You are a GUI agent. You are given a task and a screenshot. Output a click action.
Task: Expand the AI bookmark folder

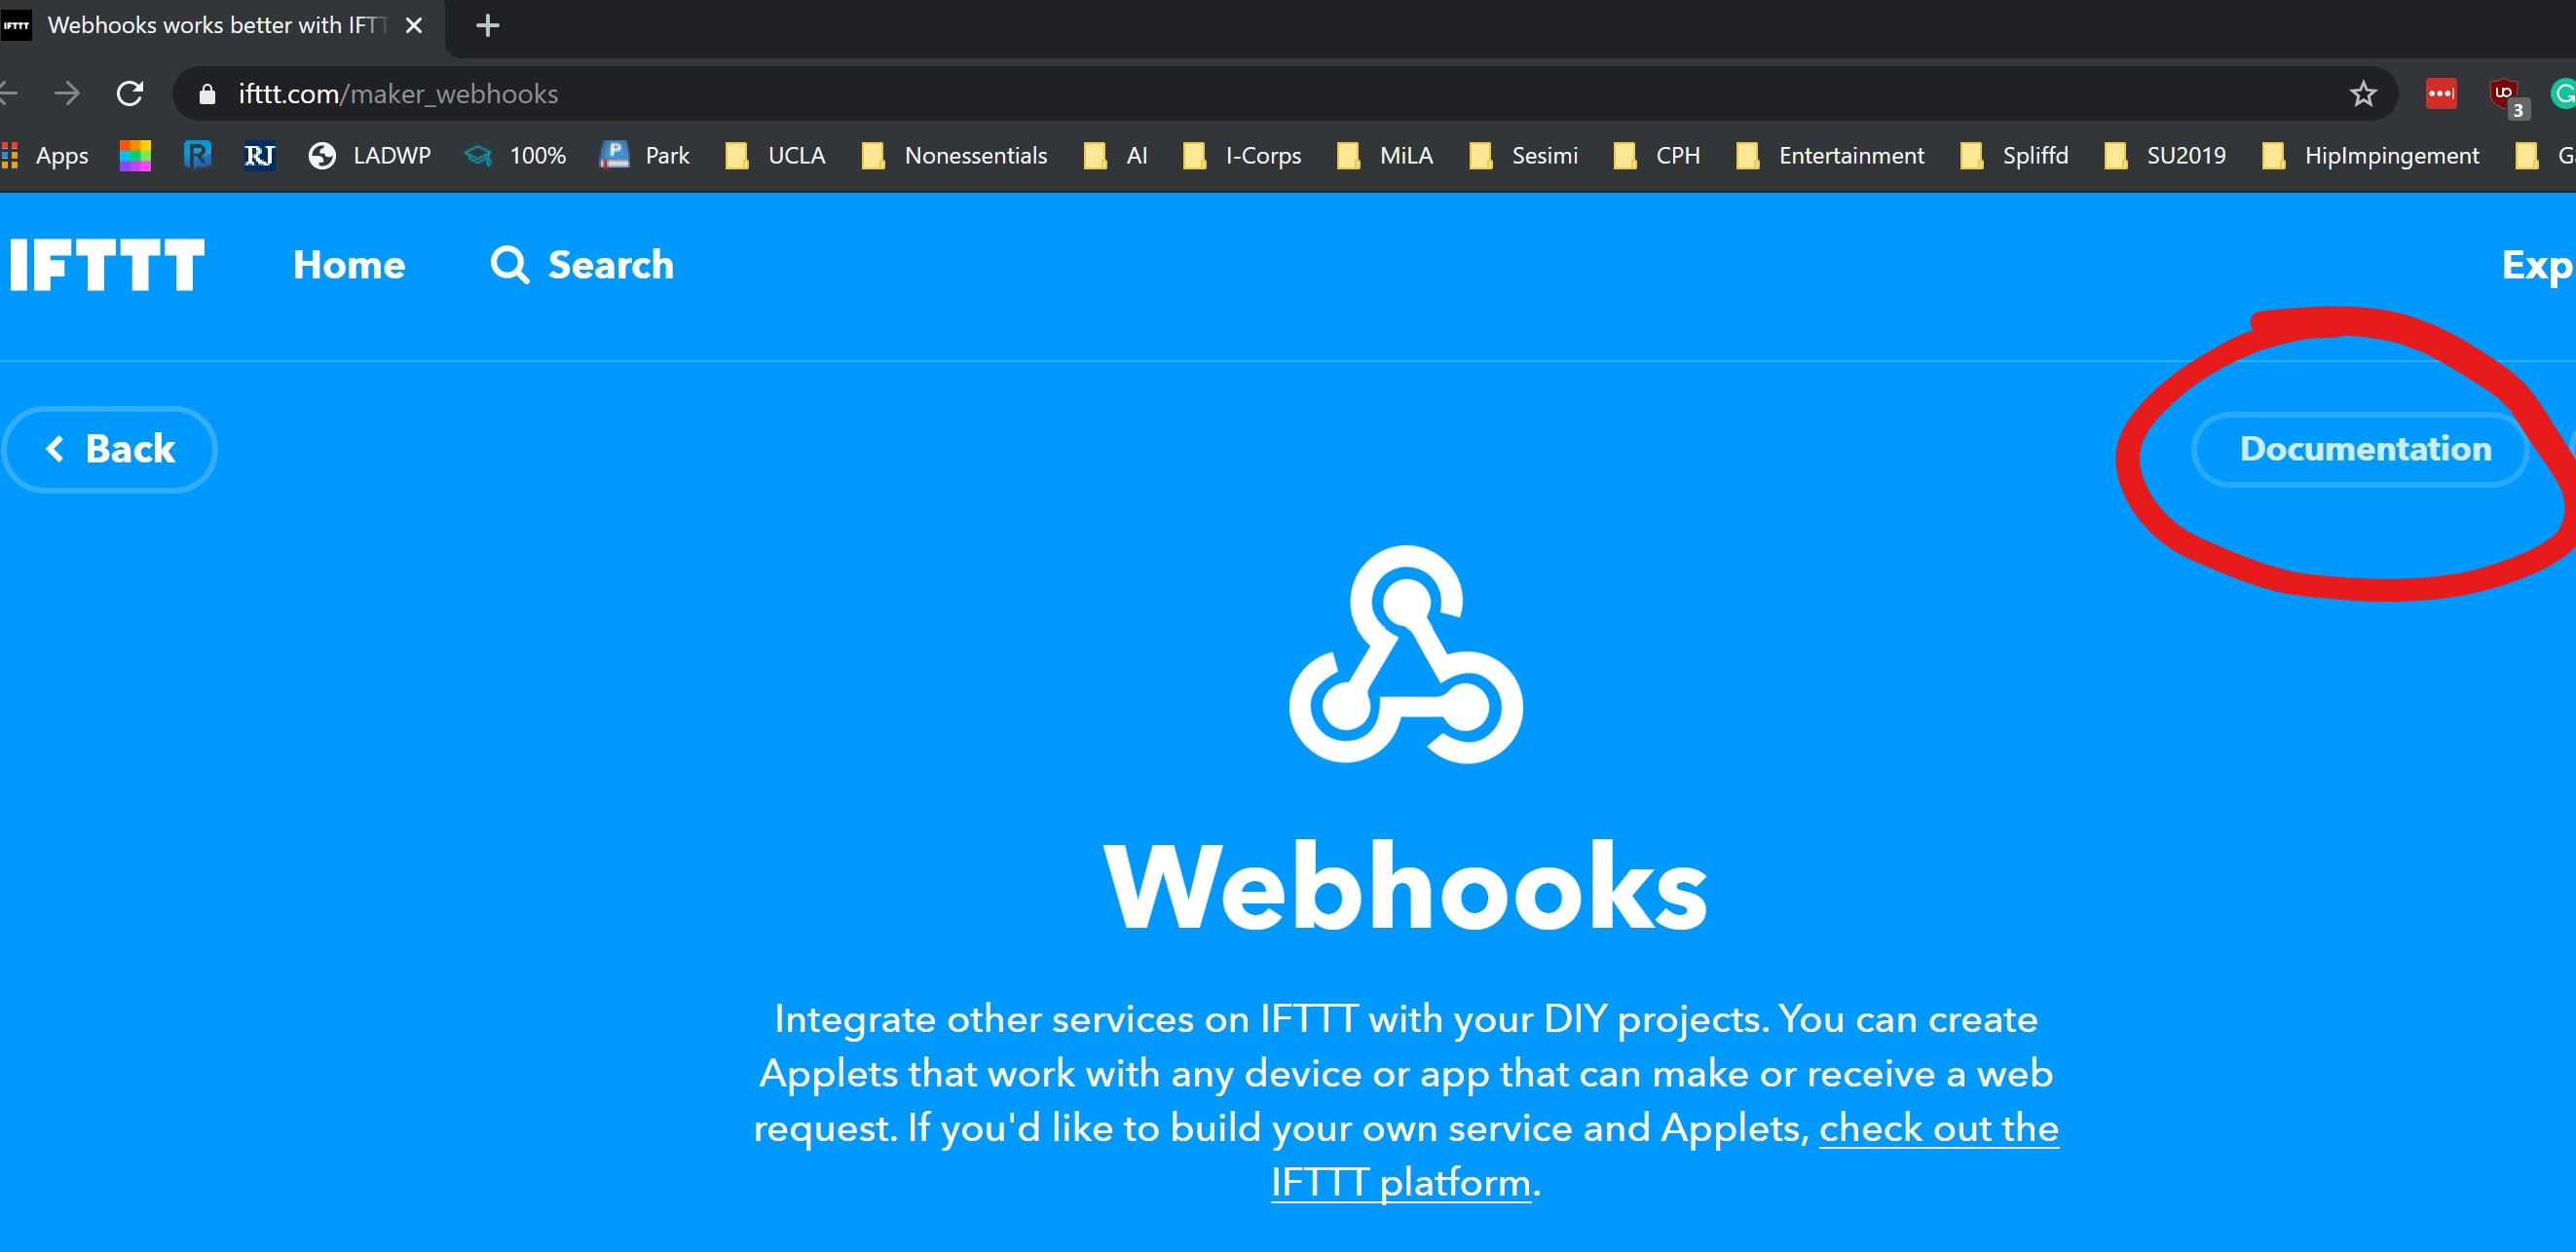1116,156
